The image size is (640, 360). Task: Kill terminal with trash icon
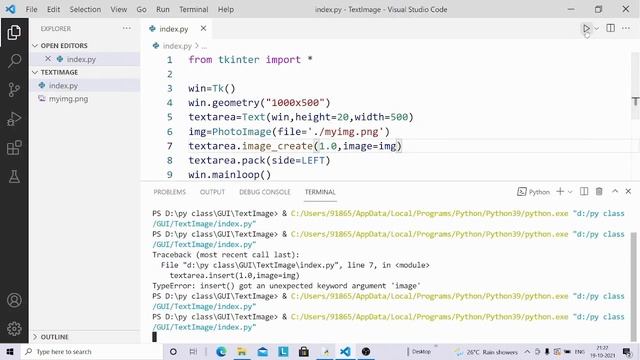point(599,191)
